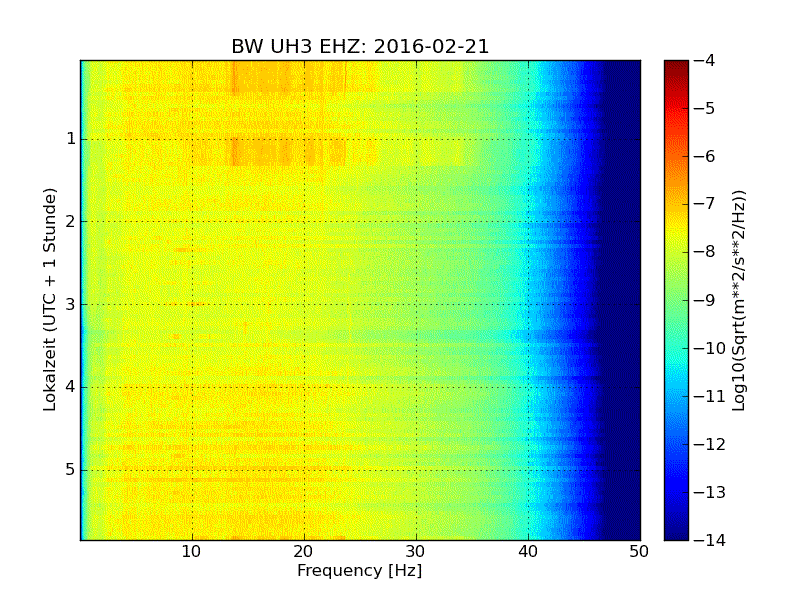The width and height of the screenshot is (800, 600).
Task: Click the colorbar tick label −10
Action: click(710, 348)
